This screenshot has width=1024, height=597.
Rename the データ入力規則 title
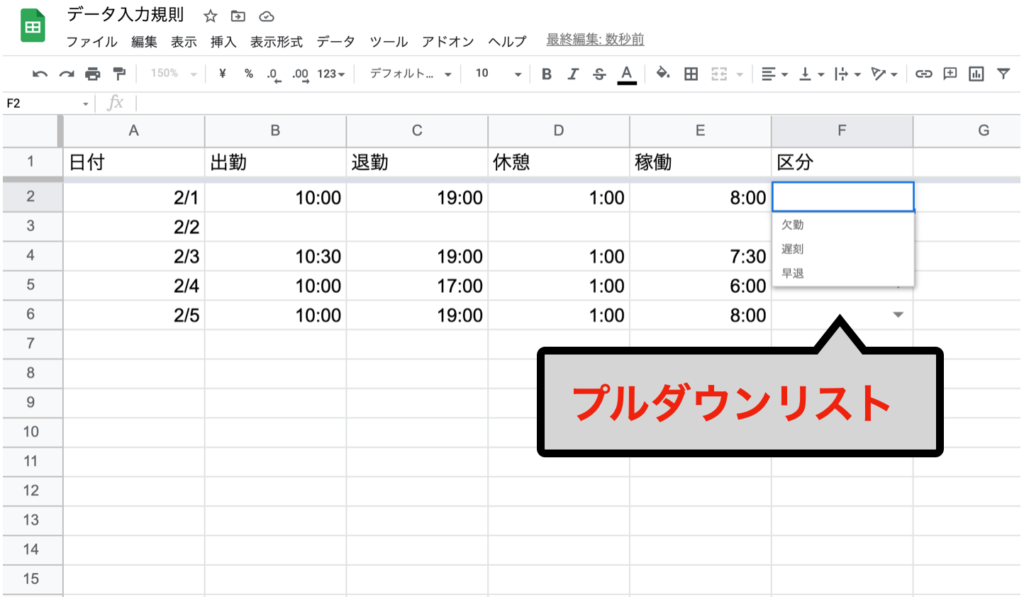click(x=125, y=15)
